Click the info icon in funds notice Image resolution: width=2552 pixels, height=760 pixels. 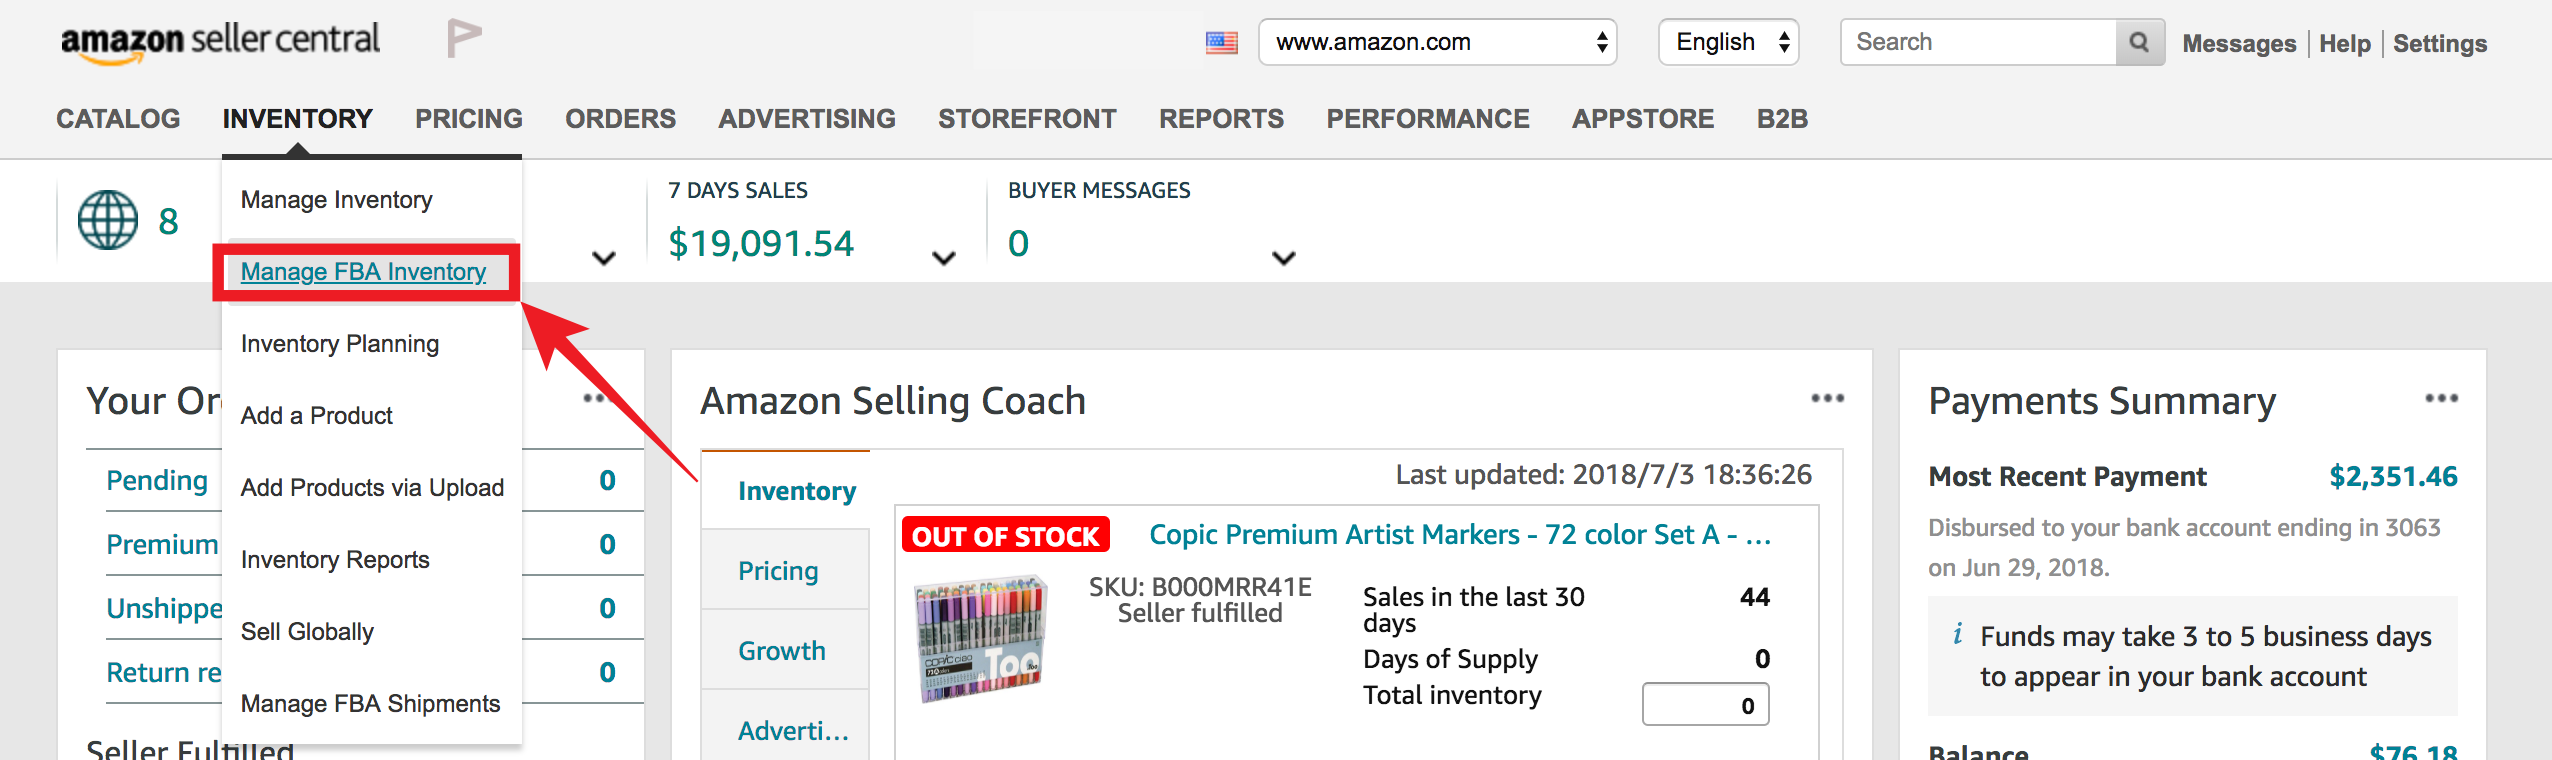(1957, 634)
